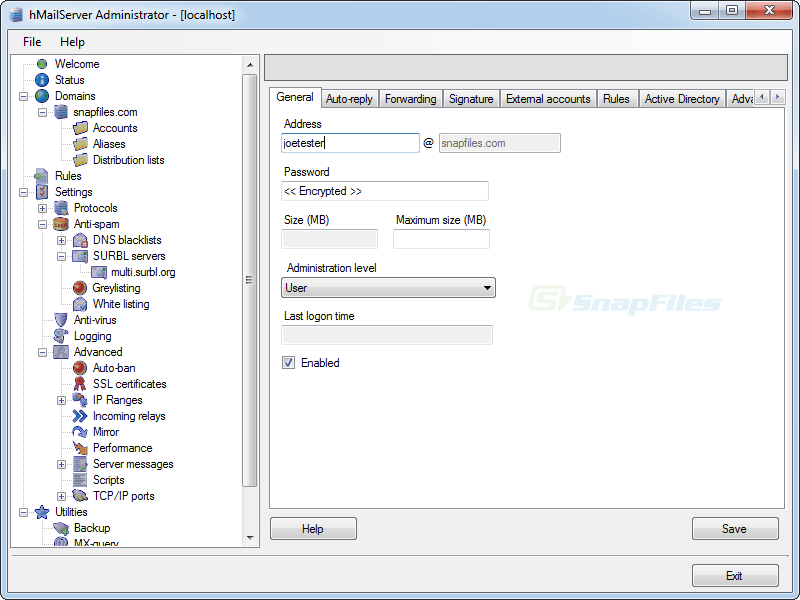
Task: Click the IP Ranges icon
Action: pos(80,400)
